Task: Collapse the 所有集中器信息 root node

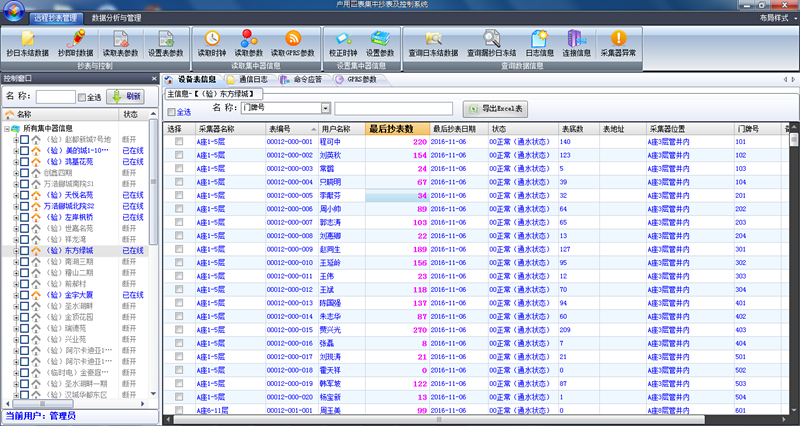Action: (x=7, y=129)
